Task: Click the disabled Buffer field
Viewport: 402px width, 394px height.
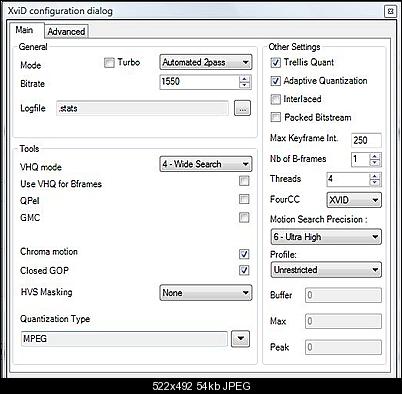Action: click(343, 295)
